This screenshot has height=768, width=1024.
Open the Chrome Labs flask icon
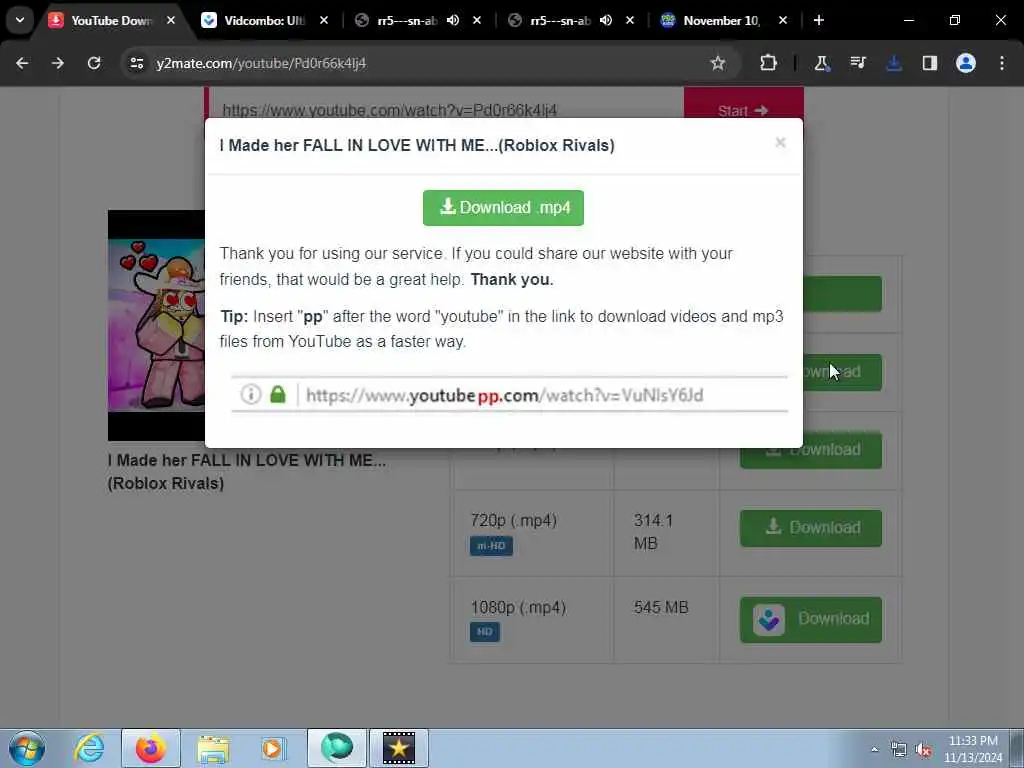[822, 63]
